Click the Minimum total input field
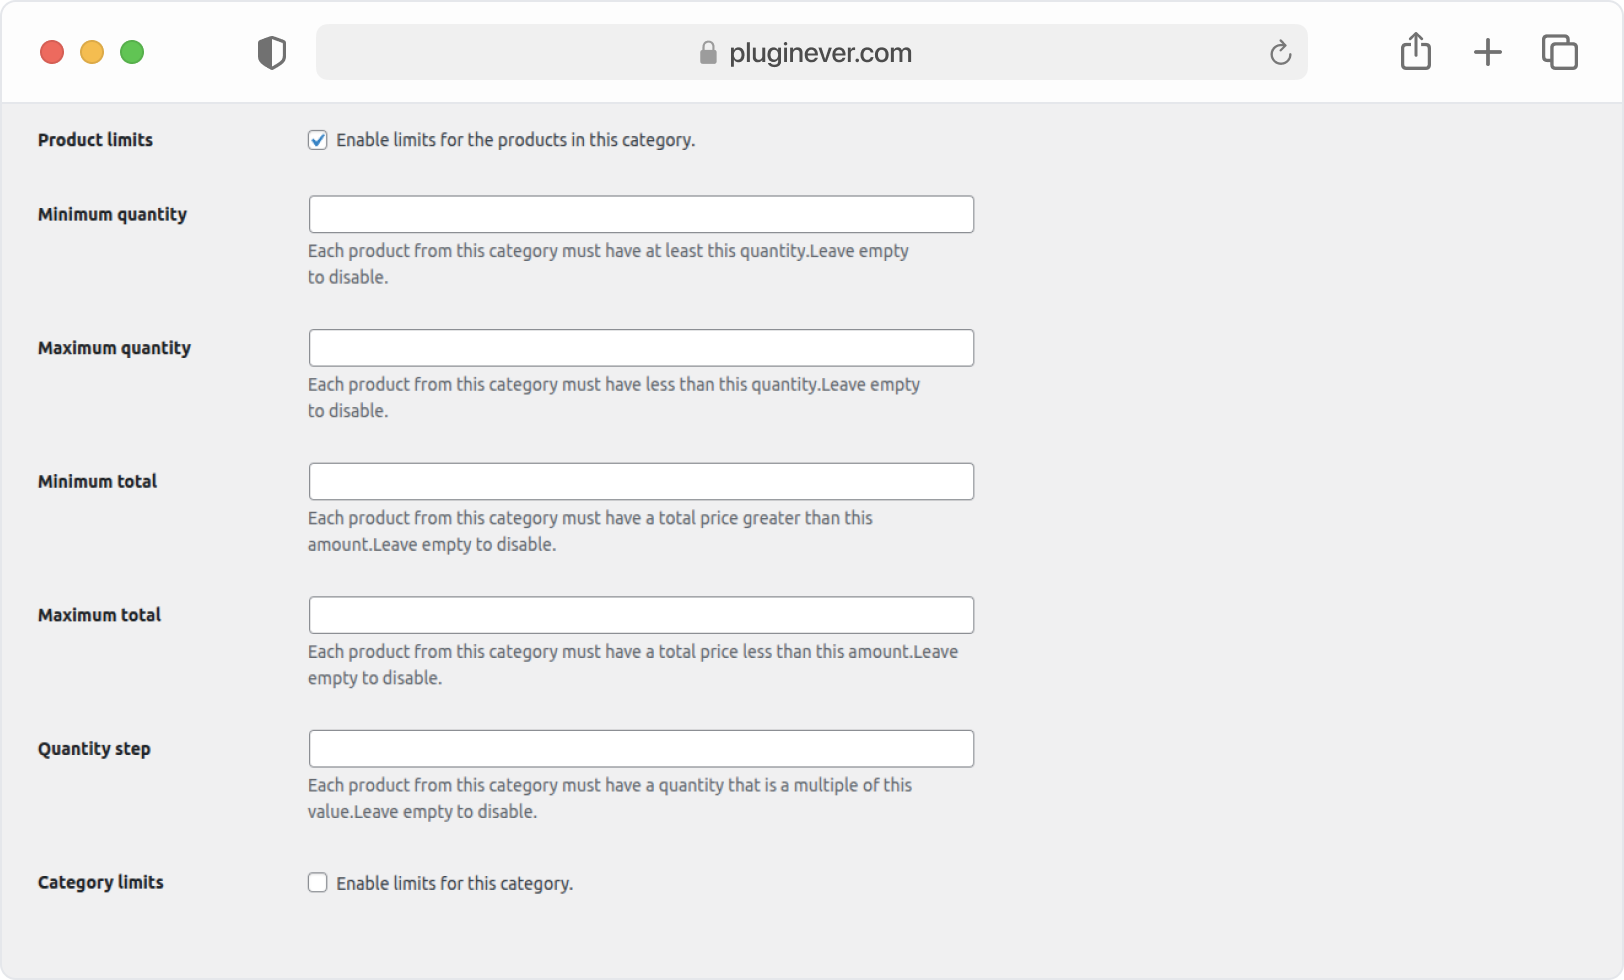Screen dimensions: 1624x980 pos(641,481)
